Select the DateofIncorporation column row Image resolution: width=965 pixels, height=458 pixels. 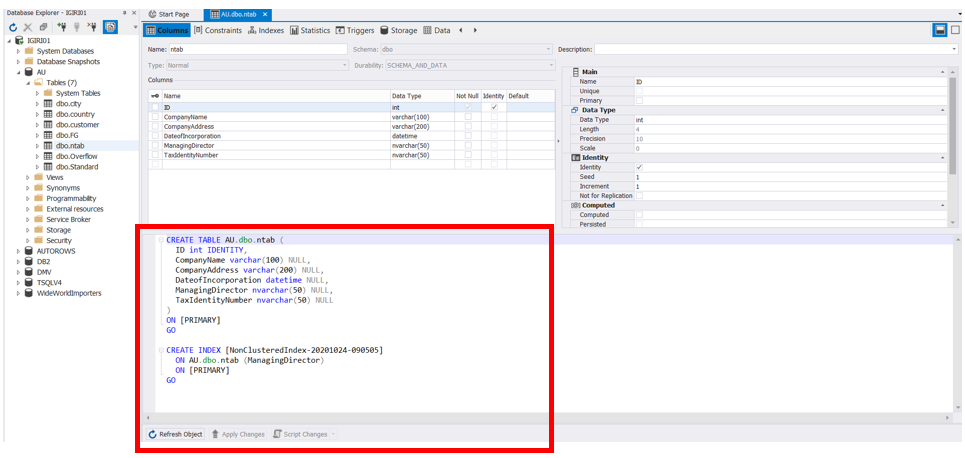coord(352,136)
